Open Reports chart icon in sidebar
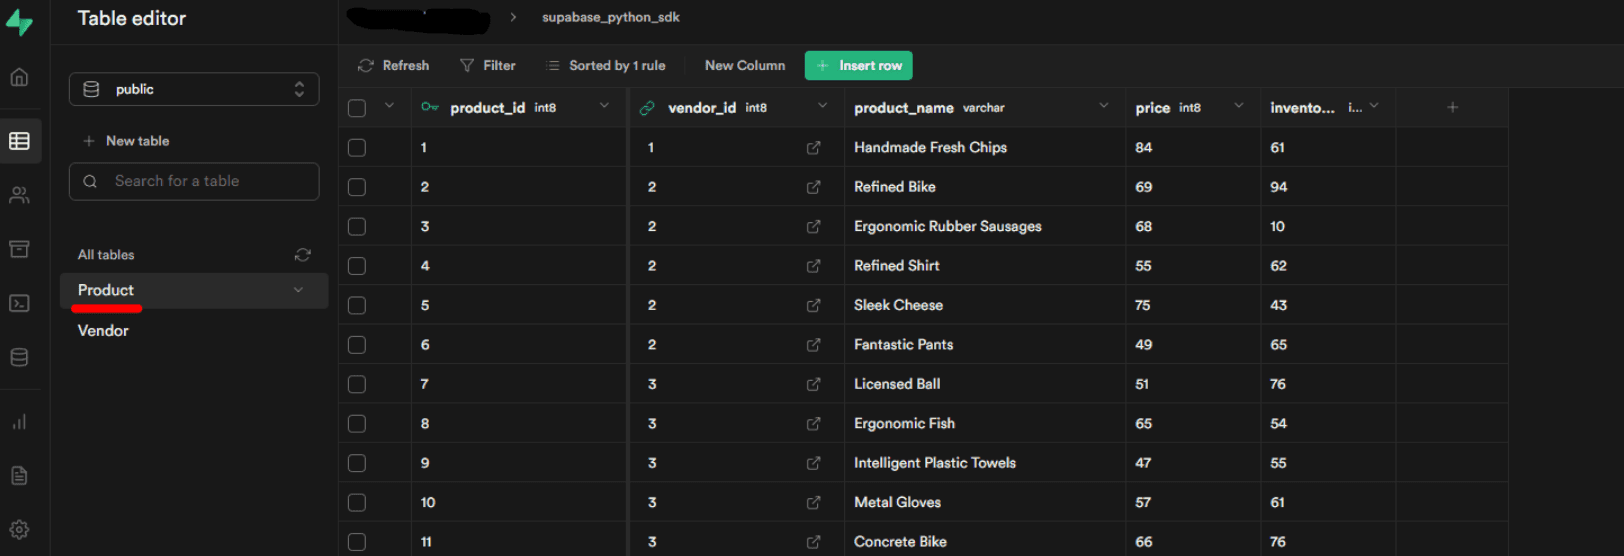This screenshot has height=556, width=1624. (19, 422)
